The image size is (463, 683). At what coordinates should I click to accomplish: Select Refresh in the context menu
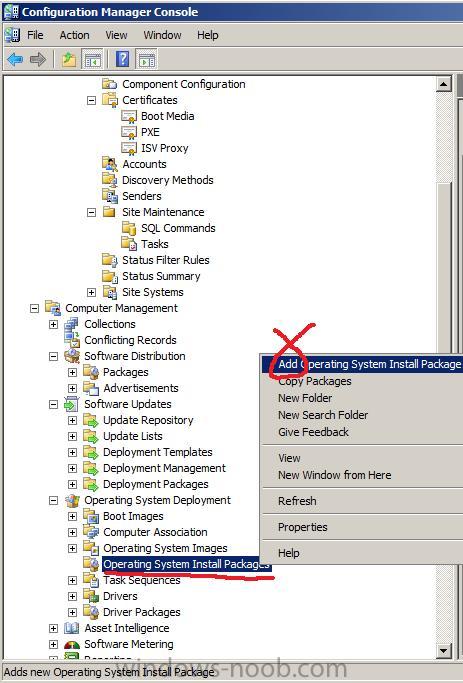(297, 501)
